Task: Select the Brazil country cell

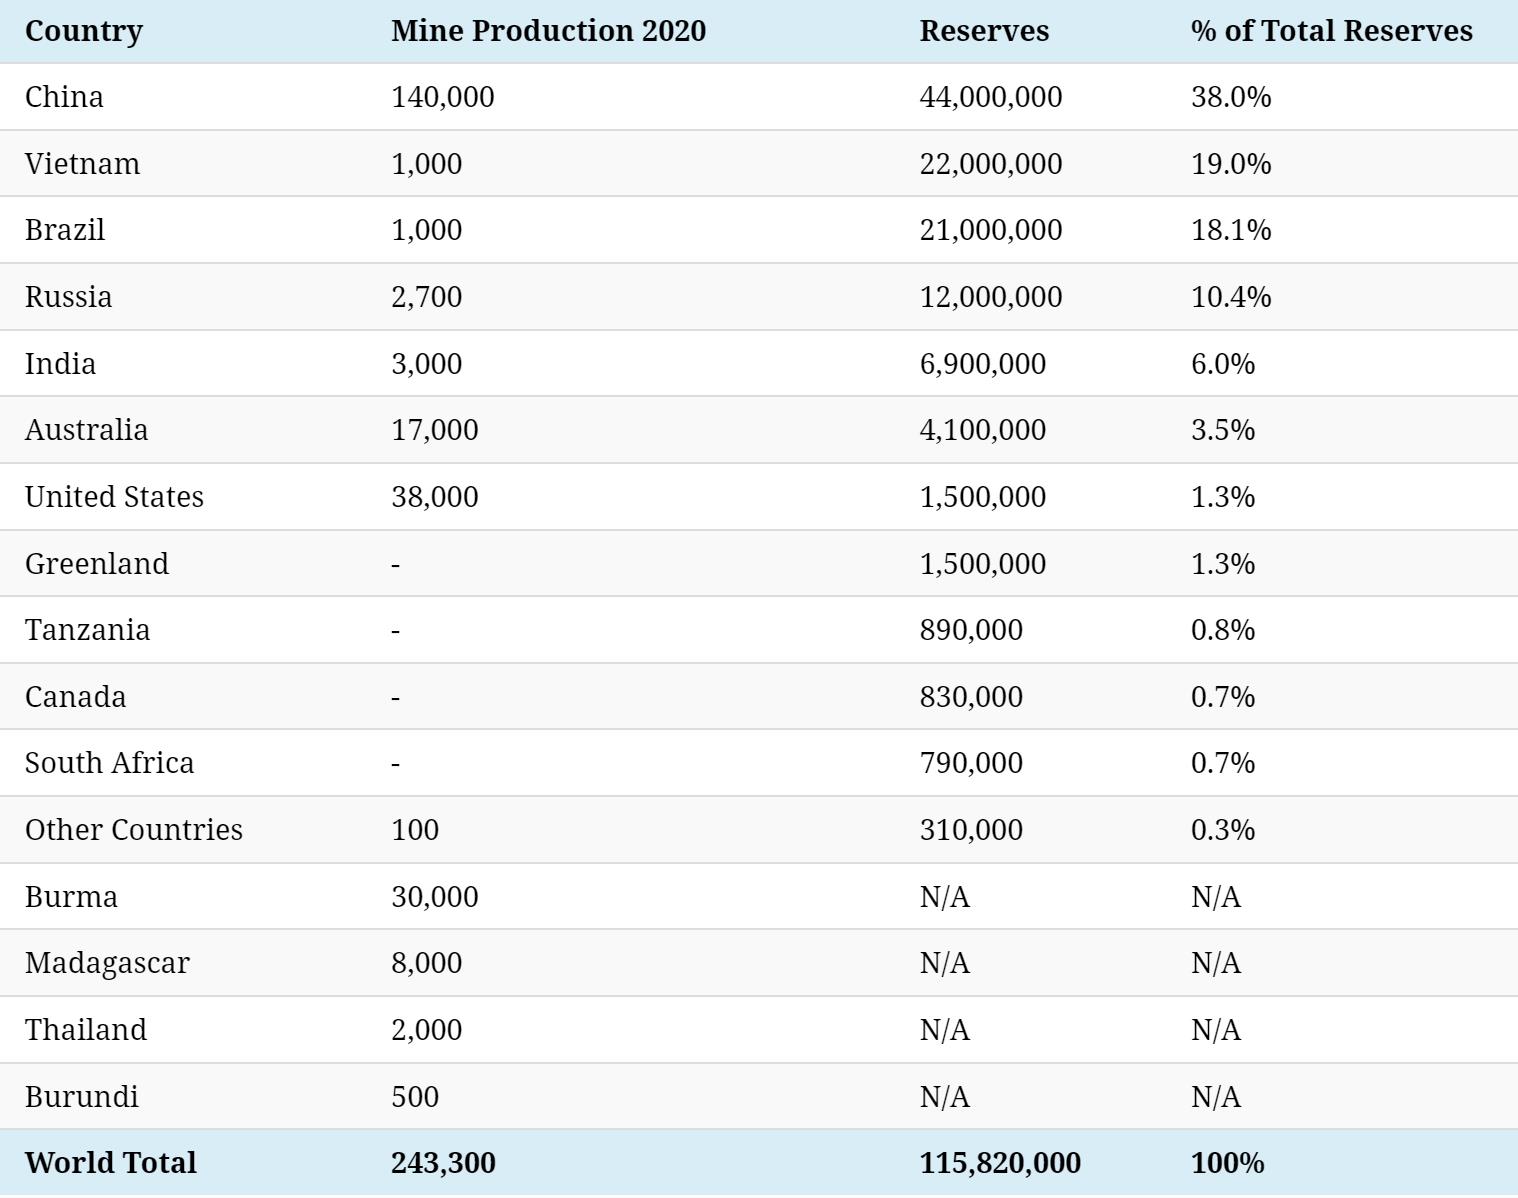Action: click(x=65, y=230)
